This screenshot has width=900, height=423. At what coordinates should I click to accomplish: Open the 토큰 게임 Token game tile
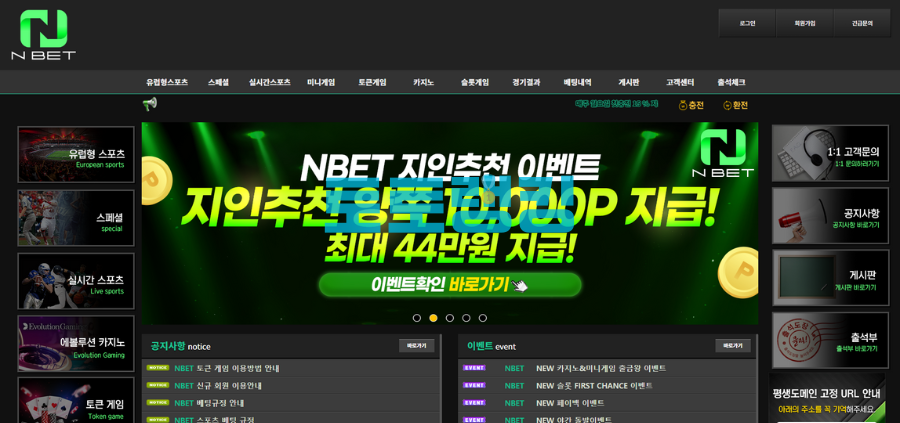click(76, 400)
